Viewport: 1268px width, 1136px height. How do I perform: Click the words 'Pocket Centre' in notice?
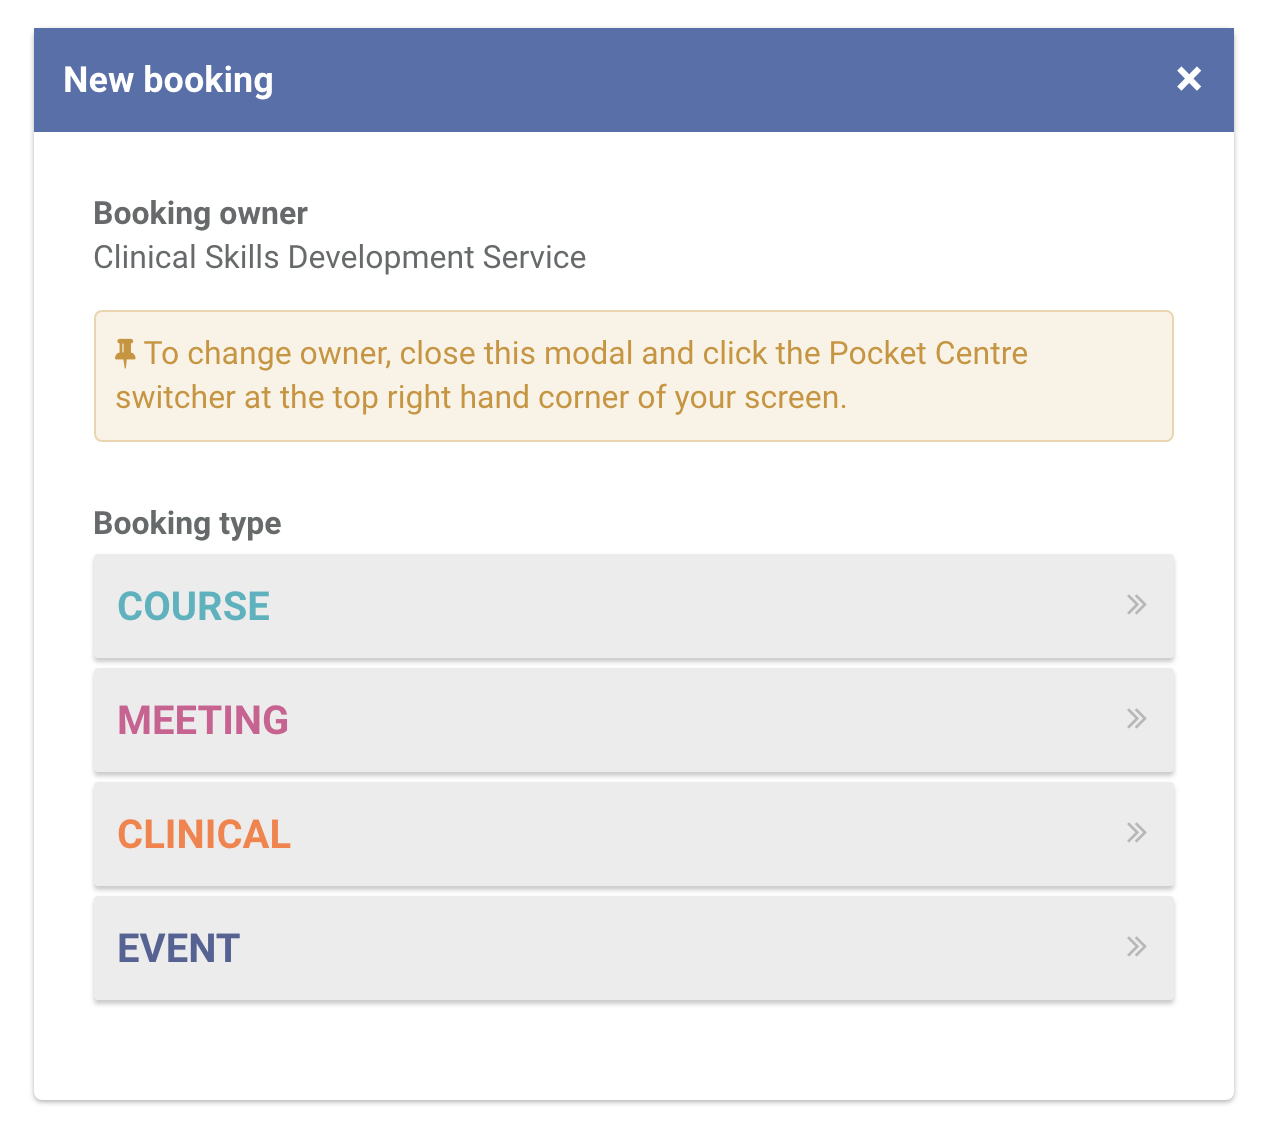(x=928, y=353)
